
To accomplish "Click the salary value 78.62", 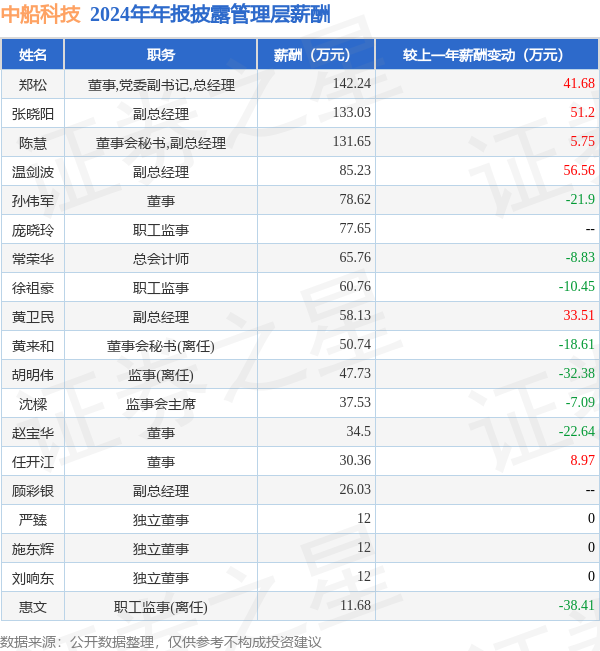I will (x=355, y=199).
